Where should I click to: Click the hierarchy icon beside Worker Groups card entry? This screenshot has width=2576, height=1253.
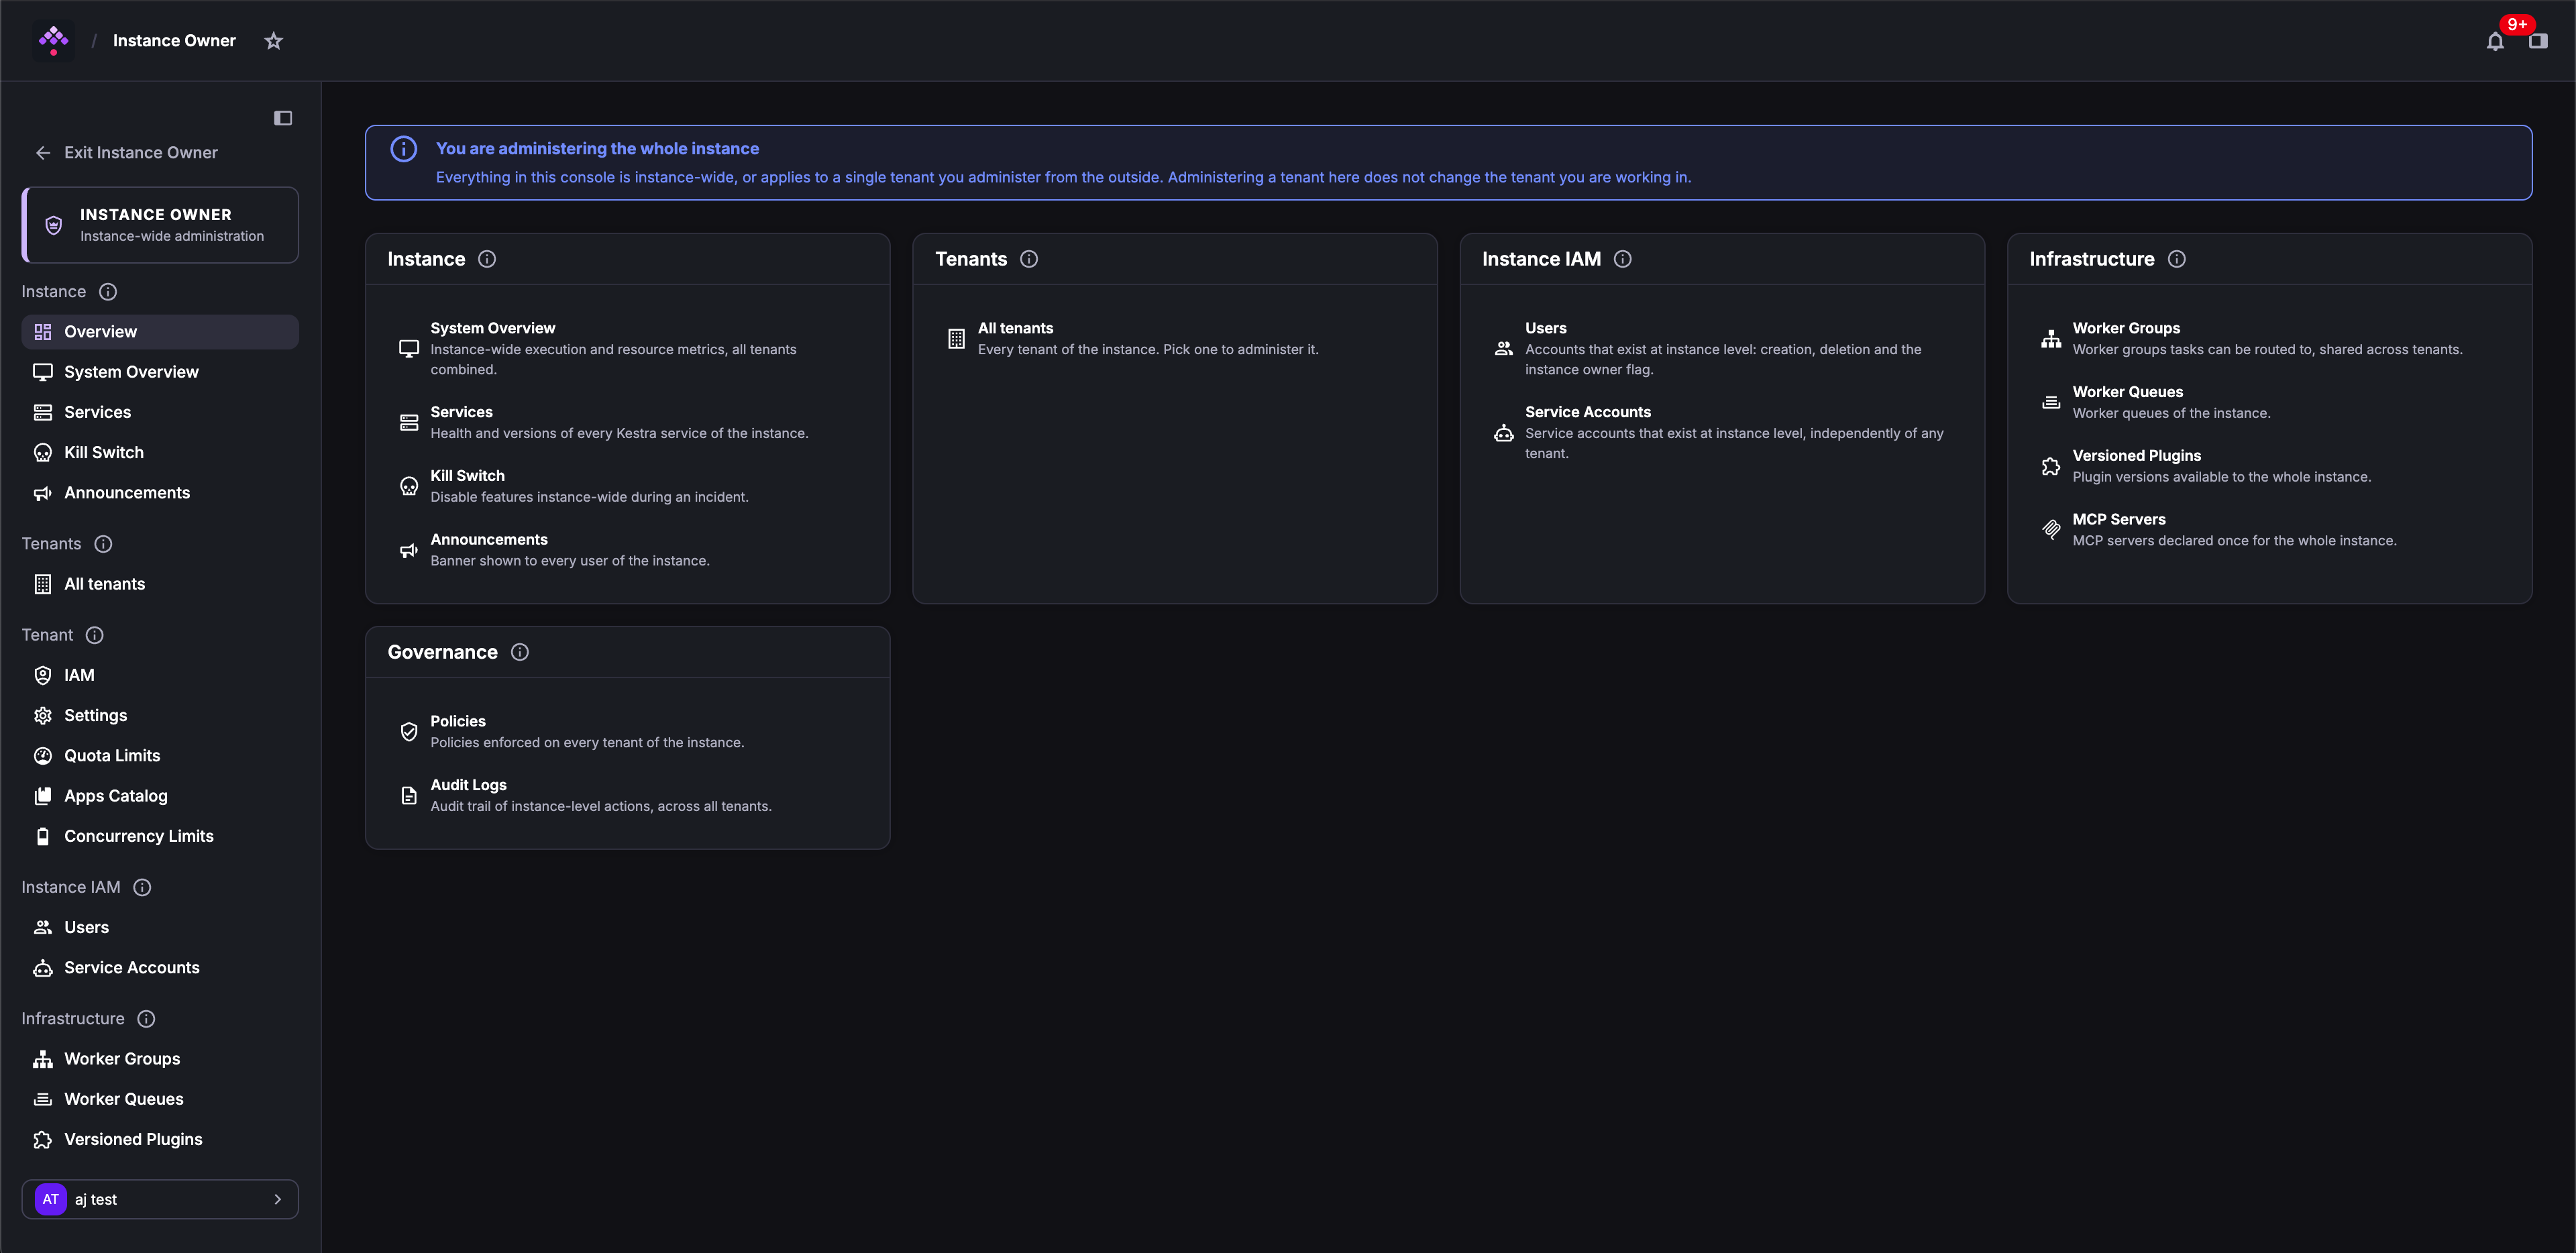tap(2051, 339)
